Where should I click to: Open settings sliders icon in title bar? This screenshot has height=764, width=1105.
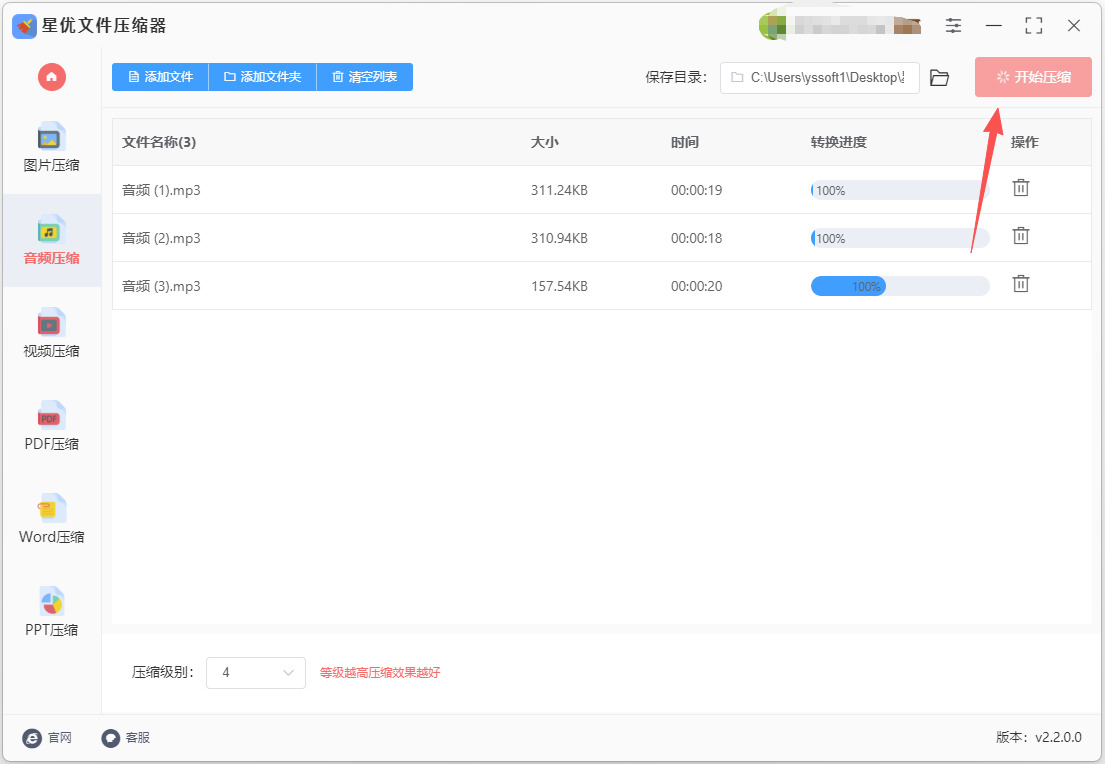[953, 26]
